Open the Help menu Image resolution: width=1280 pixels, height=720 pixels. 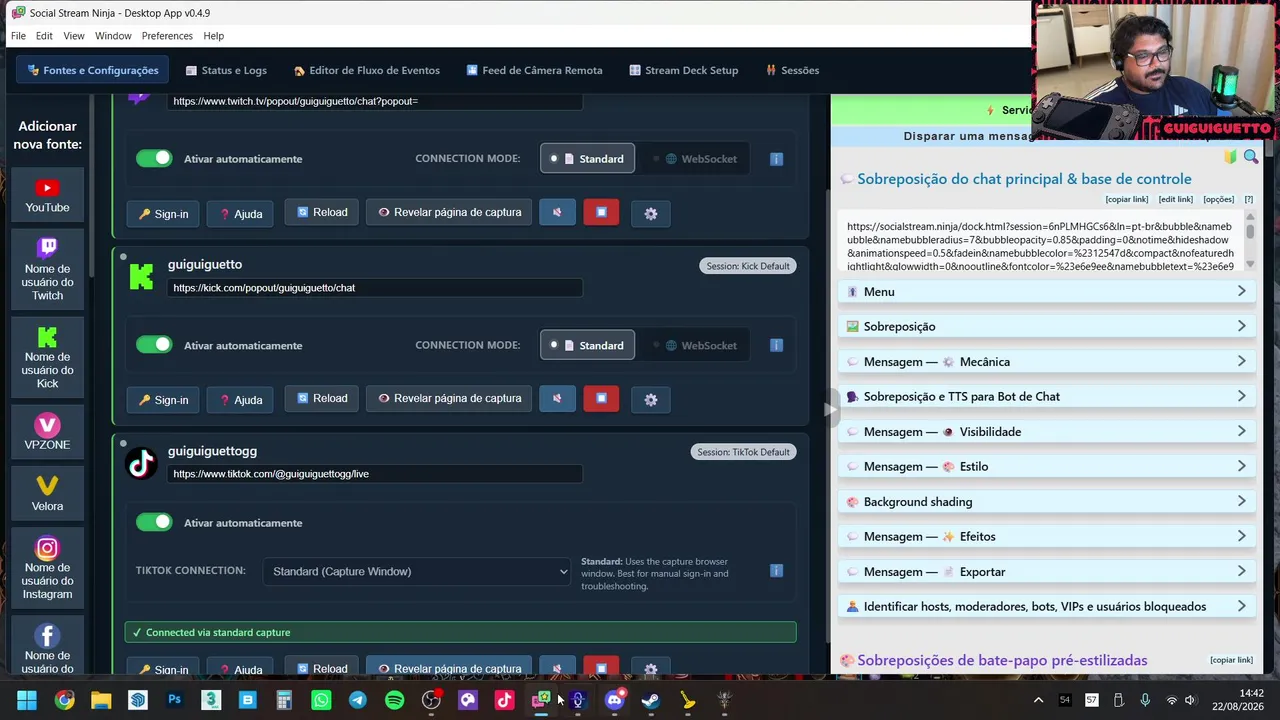(x=214, y=36)
